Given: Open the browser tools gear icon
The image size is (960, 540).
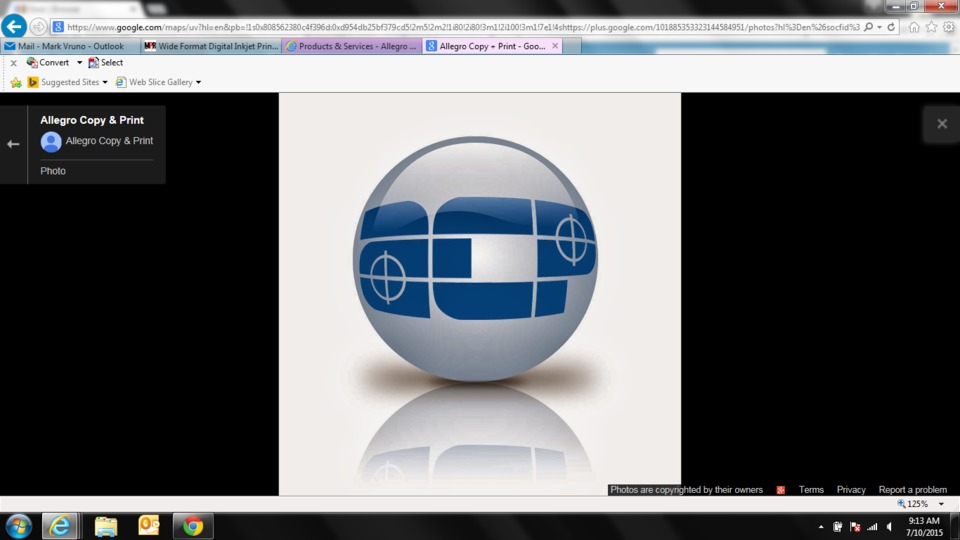Looking at the screenshot, I should pos(948,27).
